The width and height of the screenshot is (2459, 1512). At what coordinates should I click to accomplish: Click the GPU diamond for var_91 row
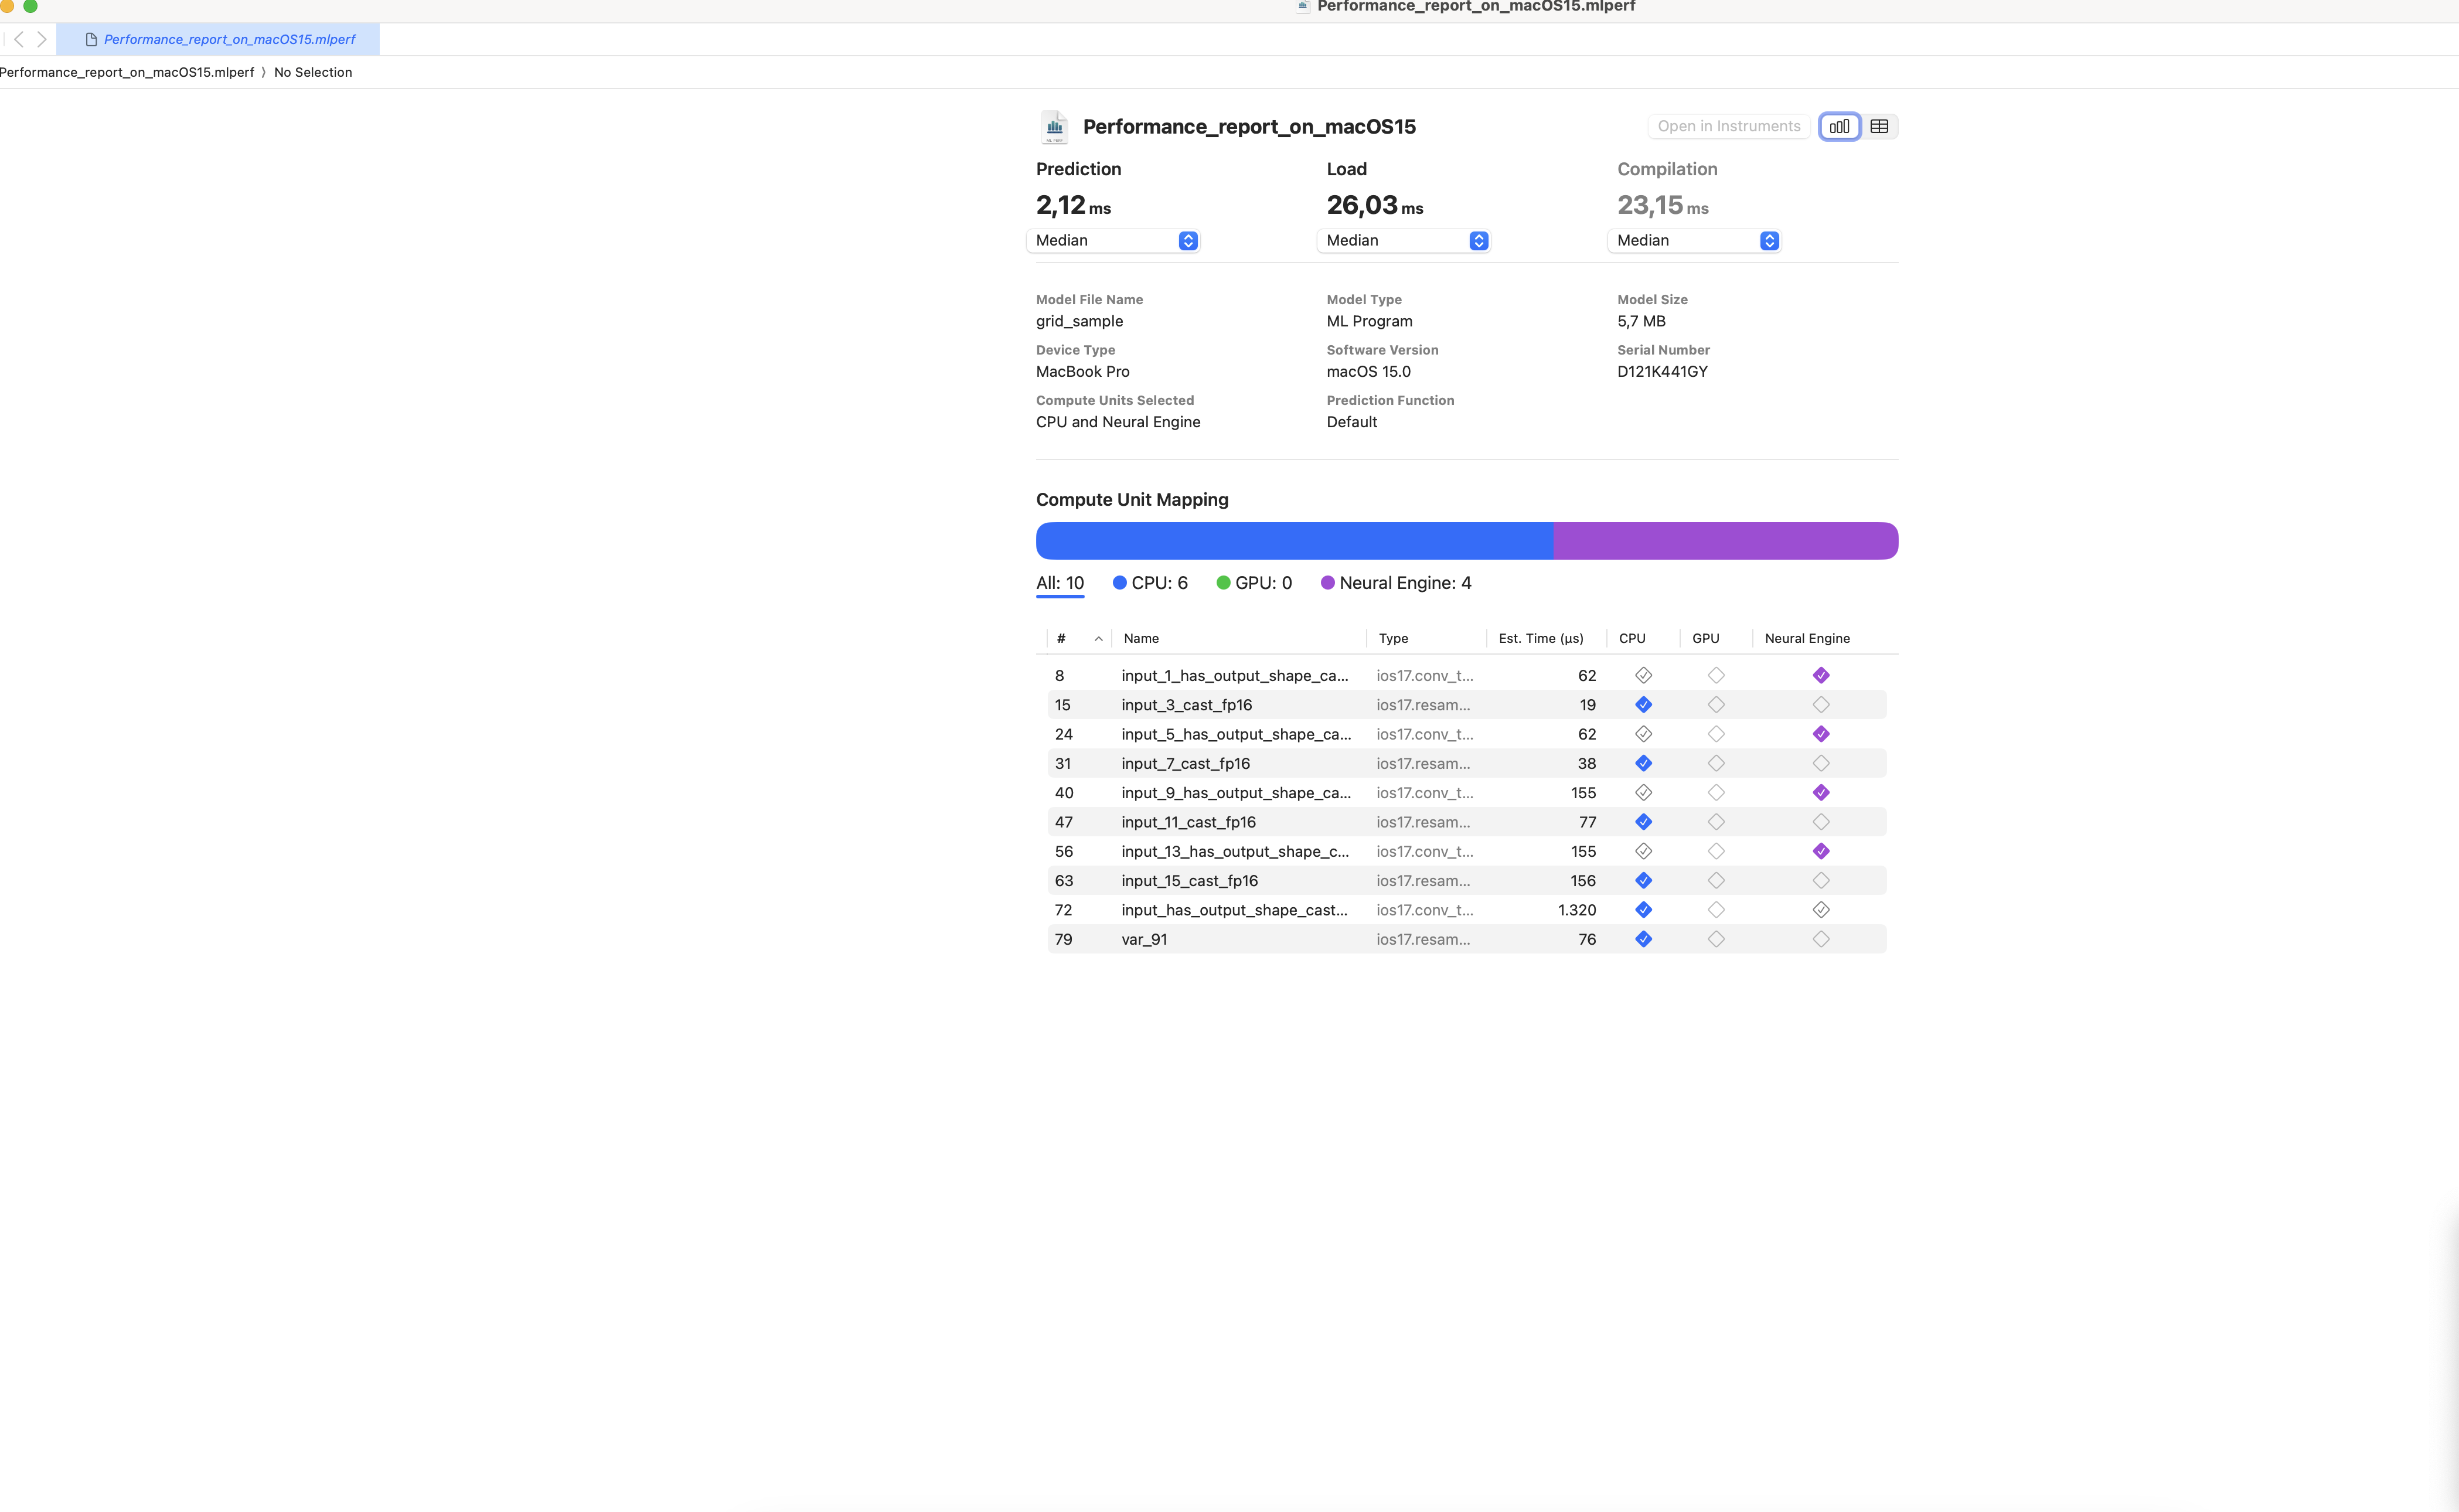(1716, 939)
